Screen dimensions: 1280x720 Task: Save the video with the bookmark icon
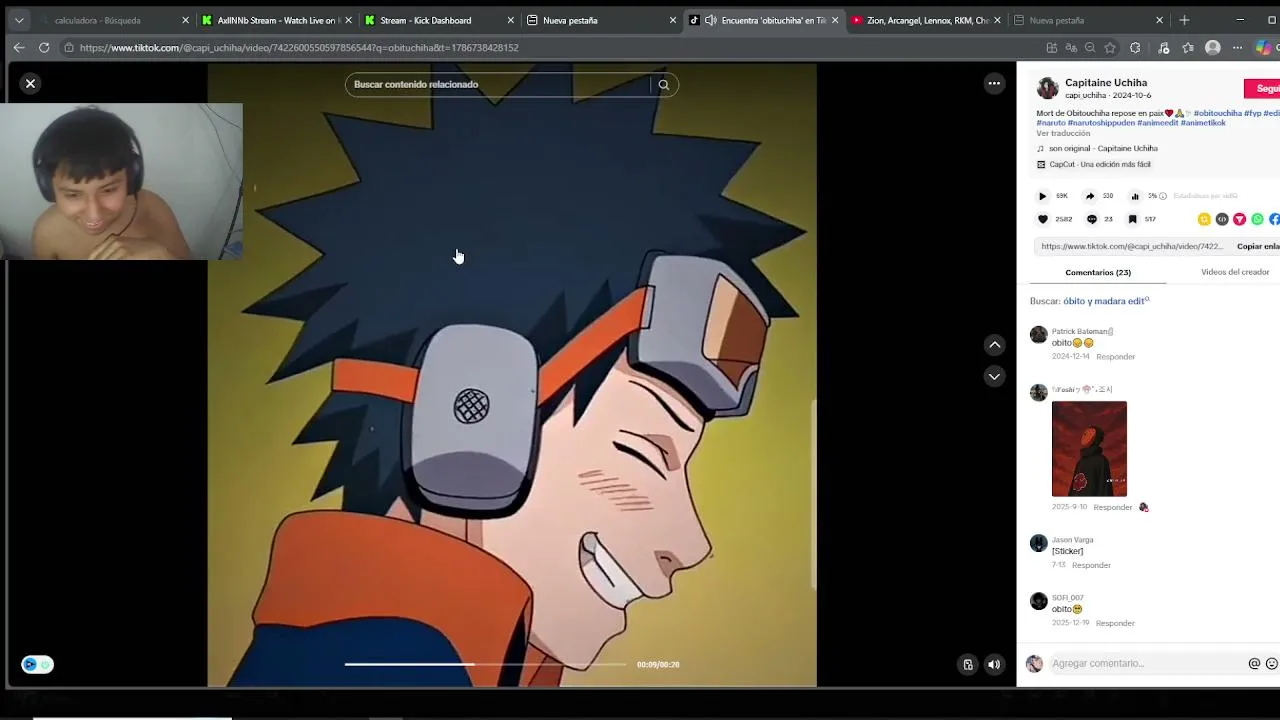coord(1132,219)
